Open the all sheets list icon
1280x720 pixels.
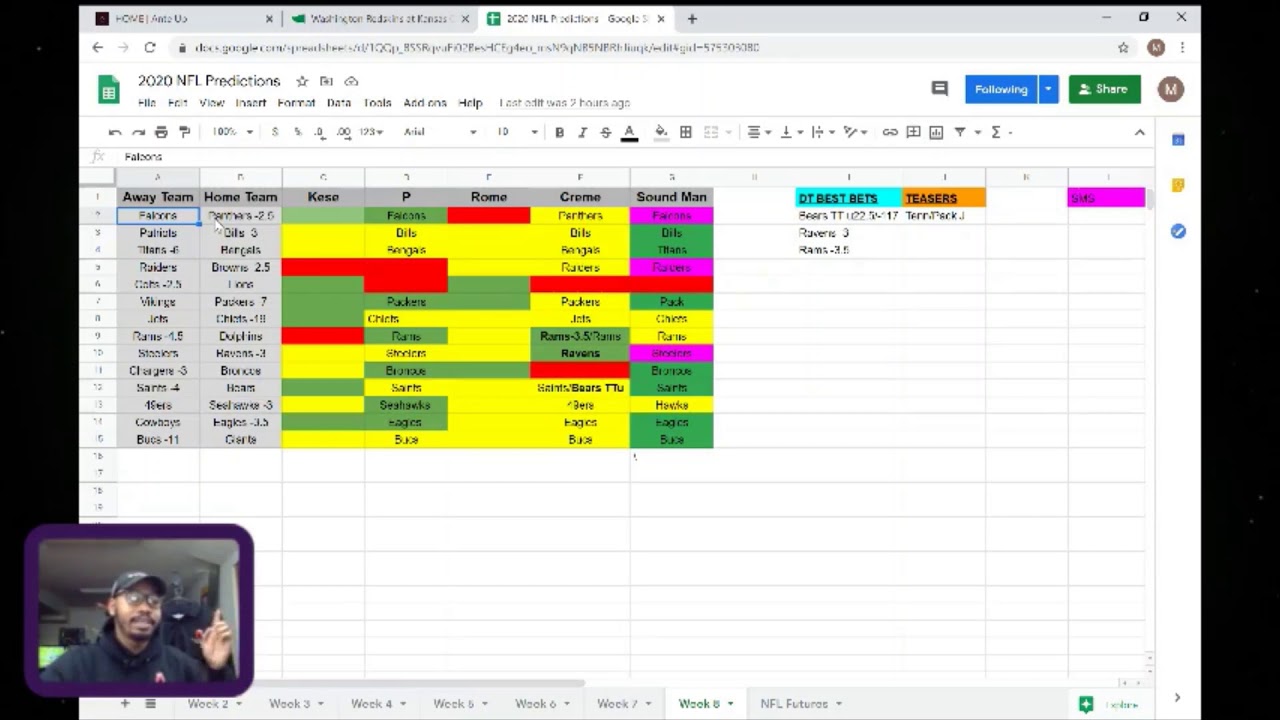[x=151, y=704]
